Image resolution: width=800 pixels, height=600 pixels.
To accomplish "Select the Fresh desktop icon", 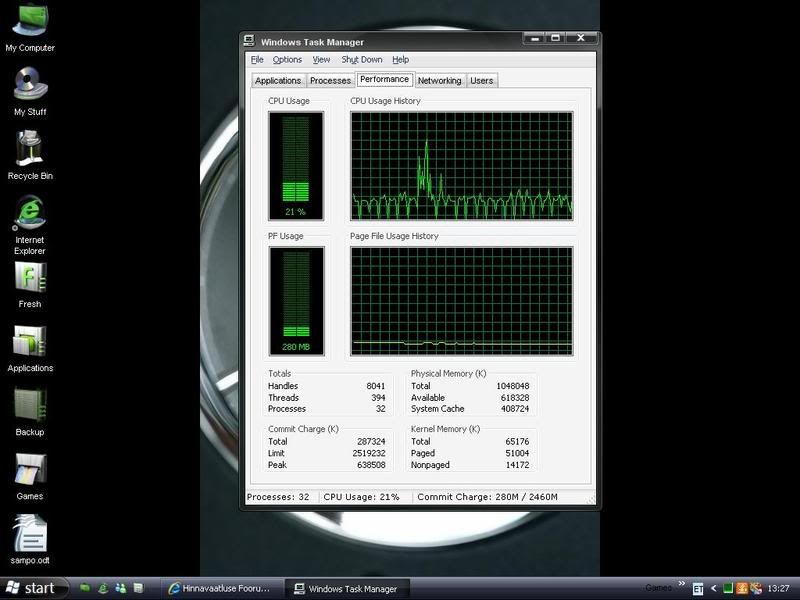I will tap(30, 285).
